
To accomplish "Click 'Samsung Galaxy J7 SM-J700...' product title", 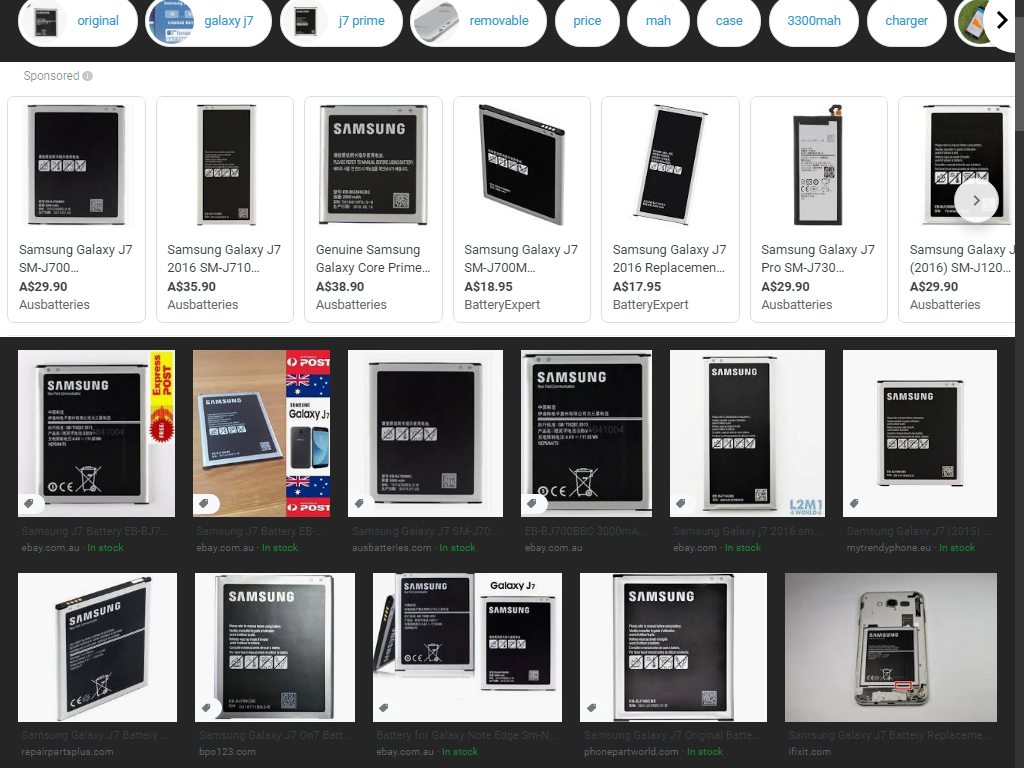I will 76,259.
